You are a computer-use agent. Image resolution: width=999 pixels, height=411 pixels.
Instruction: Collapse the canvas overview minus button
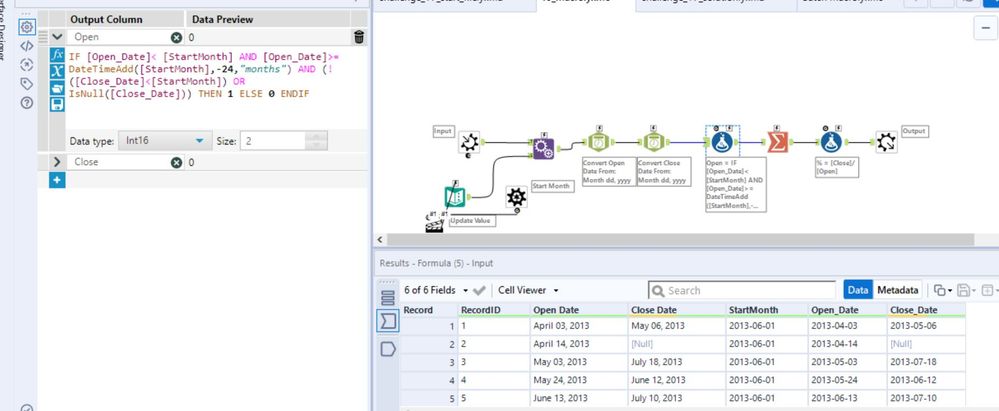point(986,29)
